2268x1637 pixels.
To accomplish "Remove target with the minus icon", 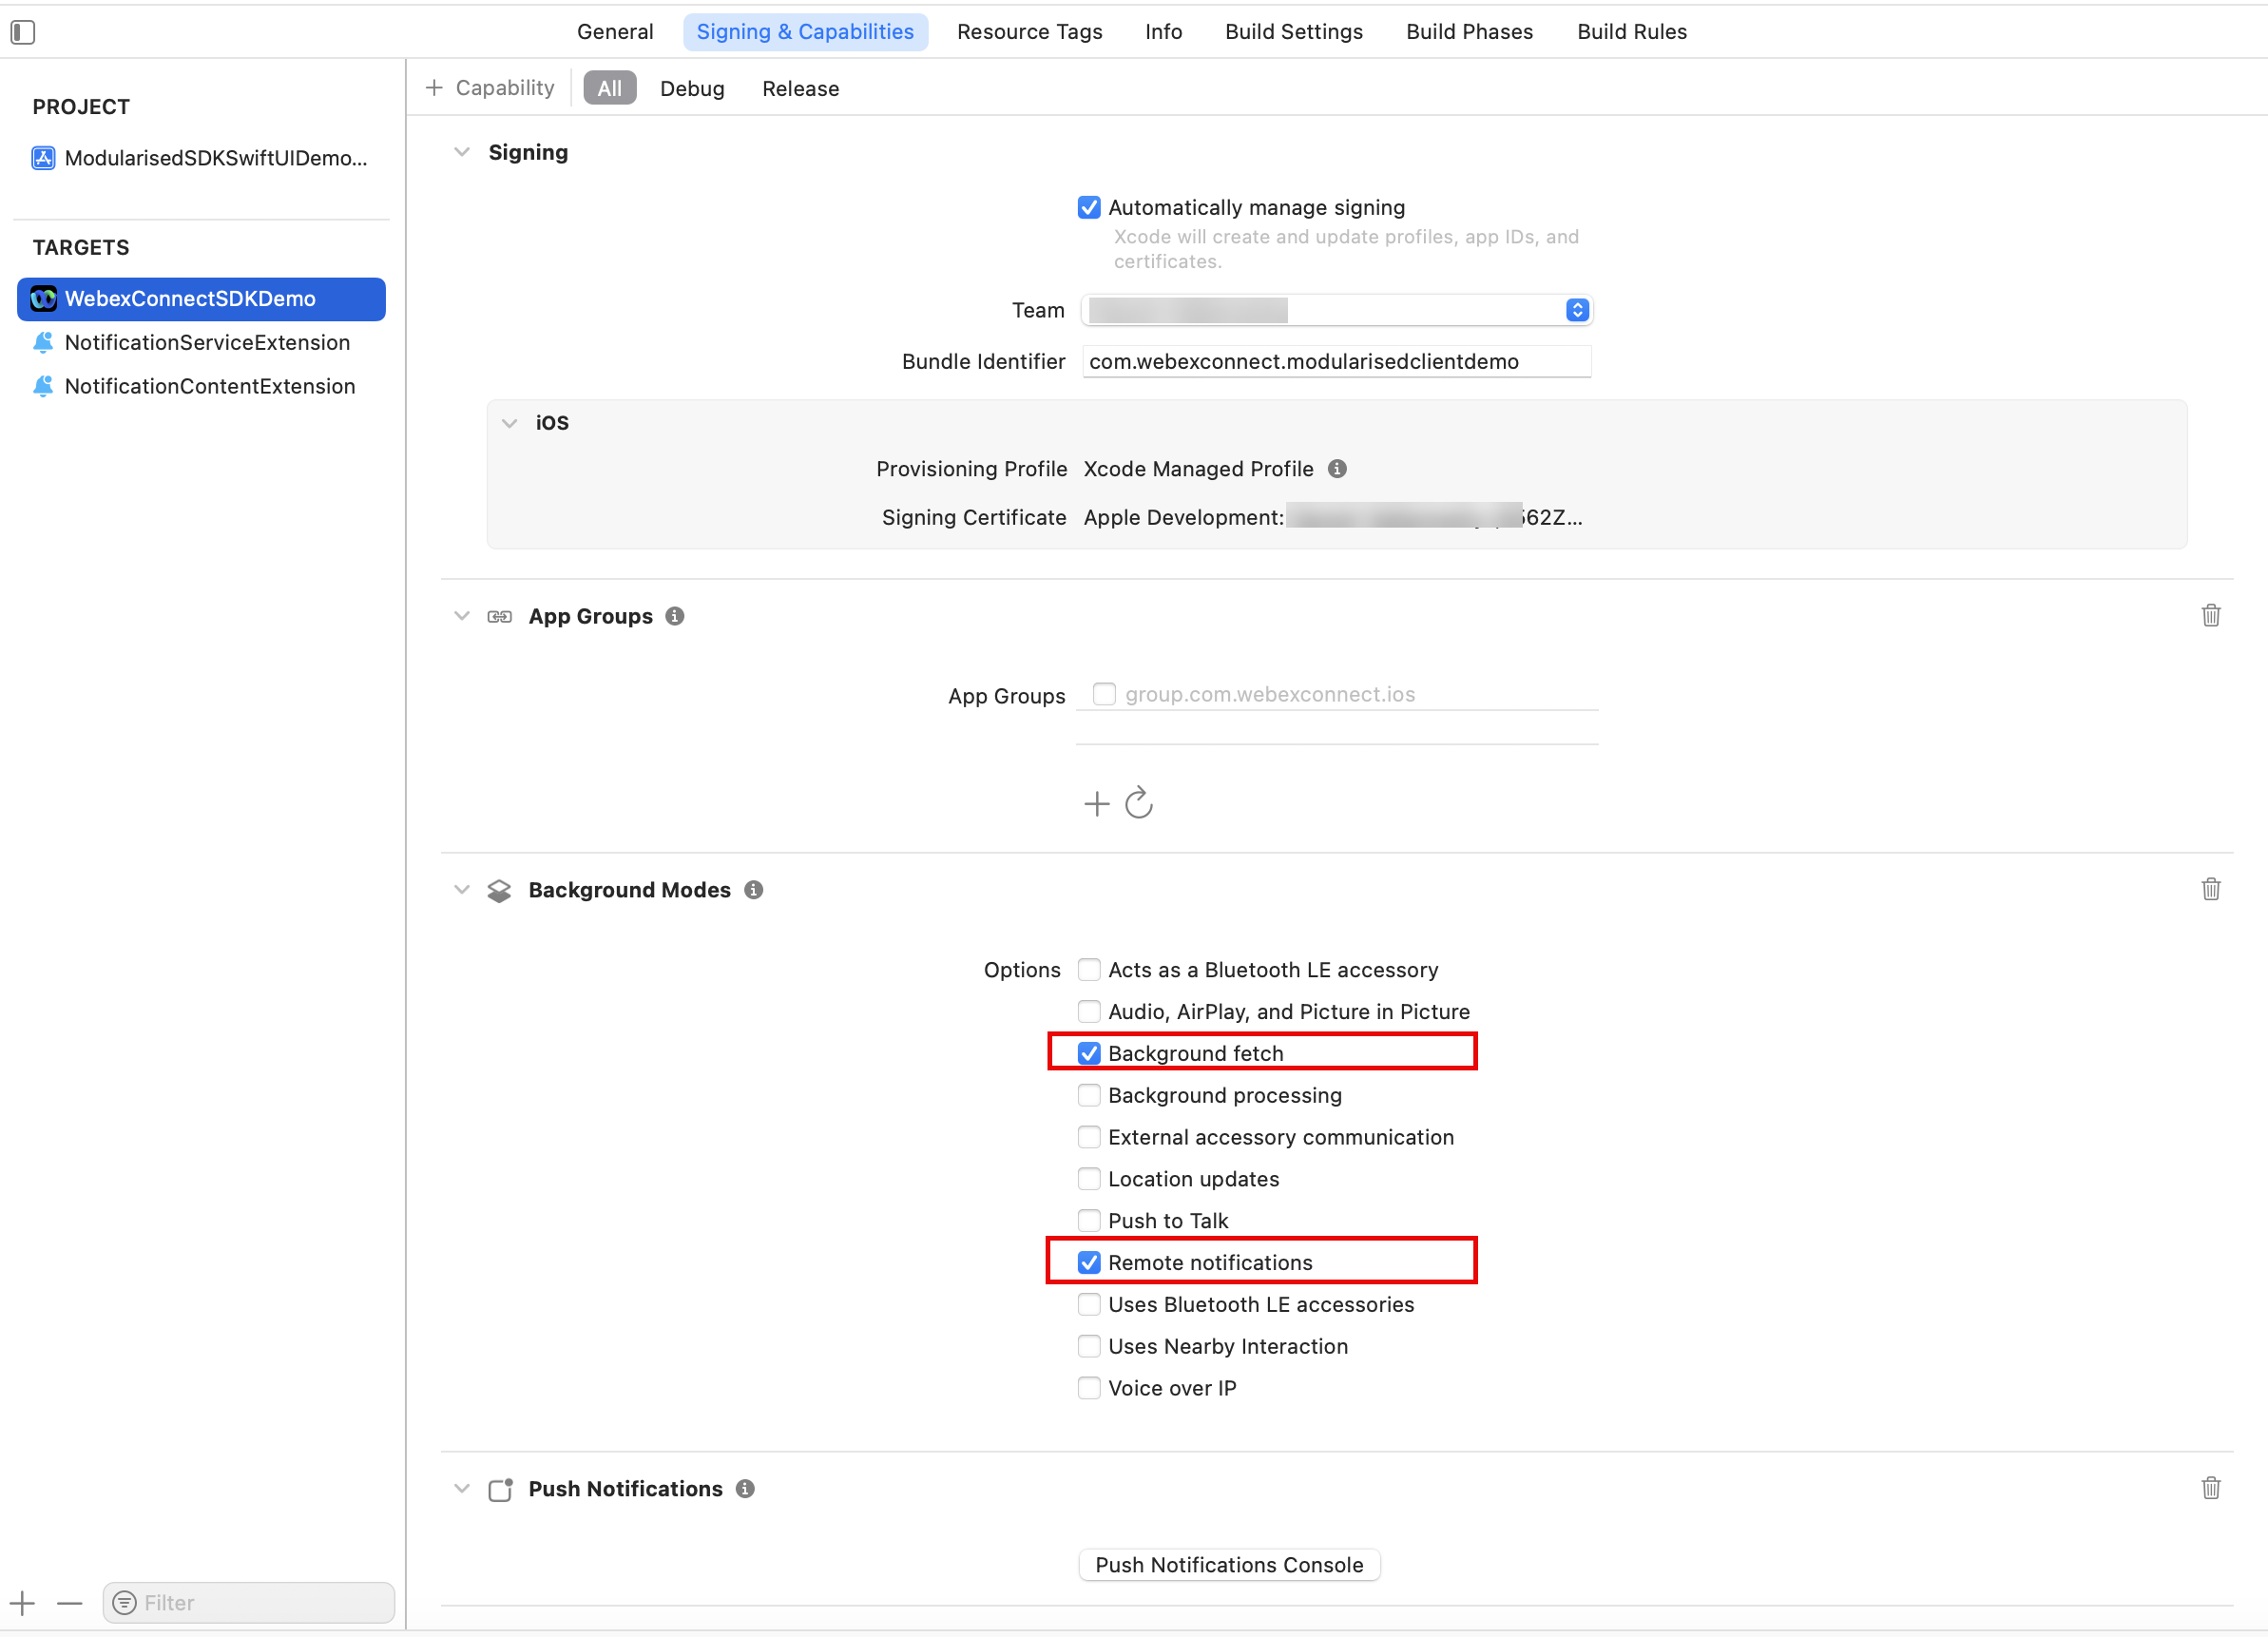I will click(70, 1603).
